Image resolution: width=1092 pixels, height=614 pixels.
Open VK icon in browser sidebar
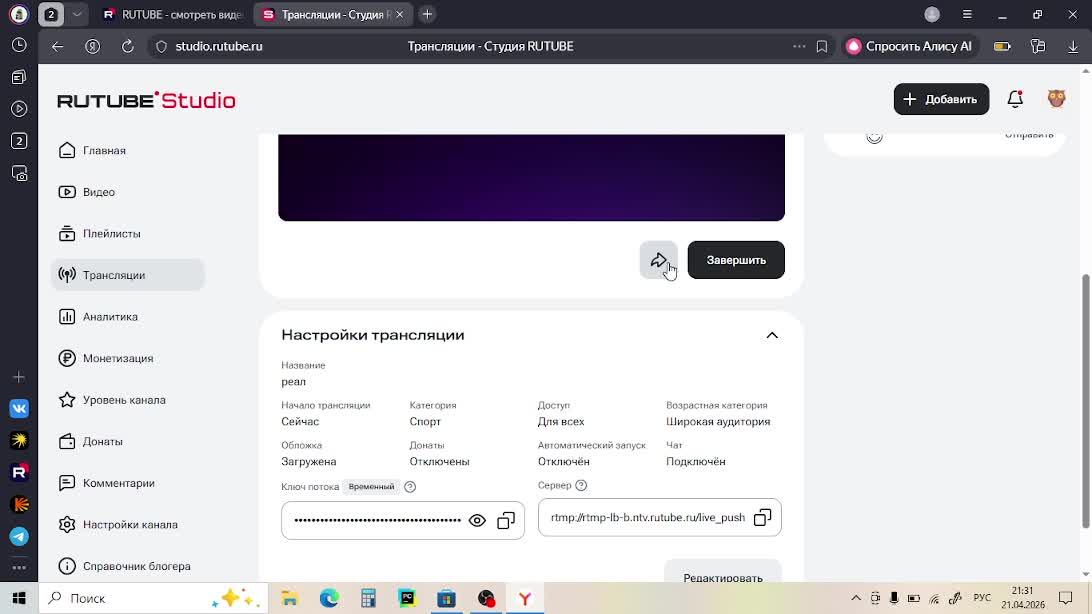pos(19,409)
